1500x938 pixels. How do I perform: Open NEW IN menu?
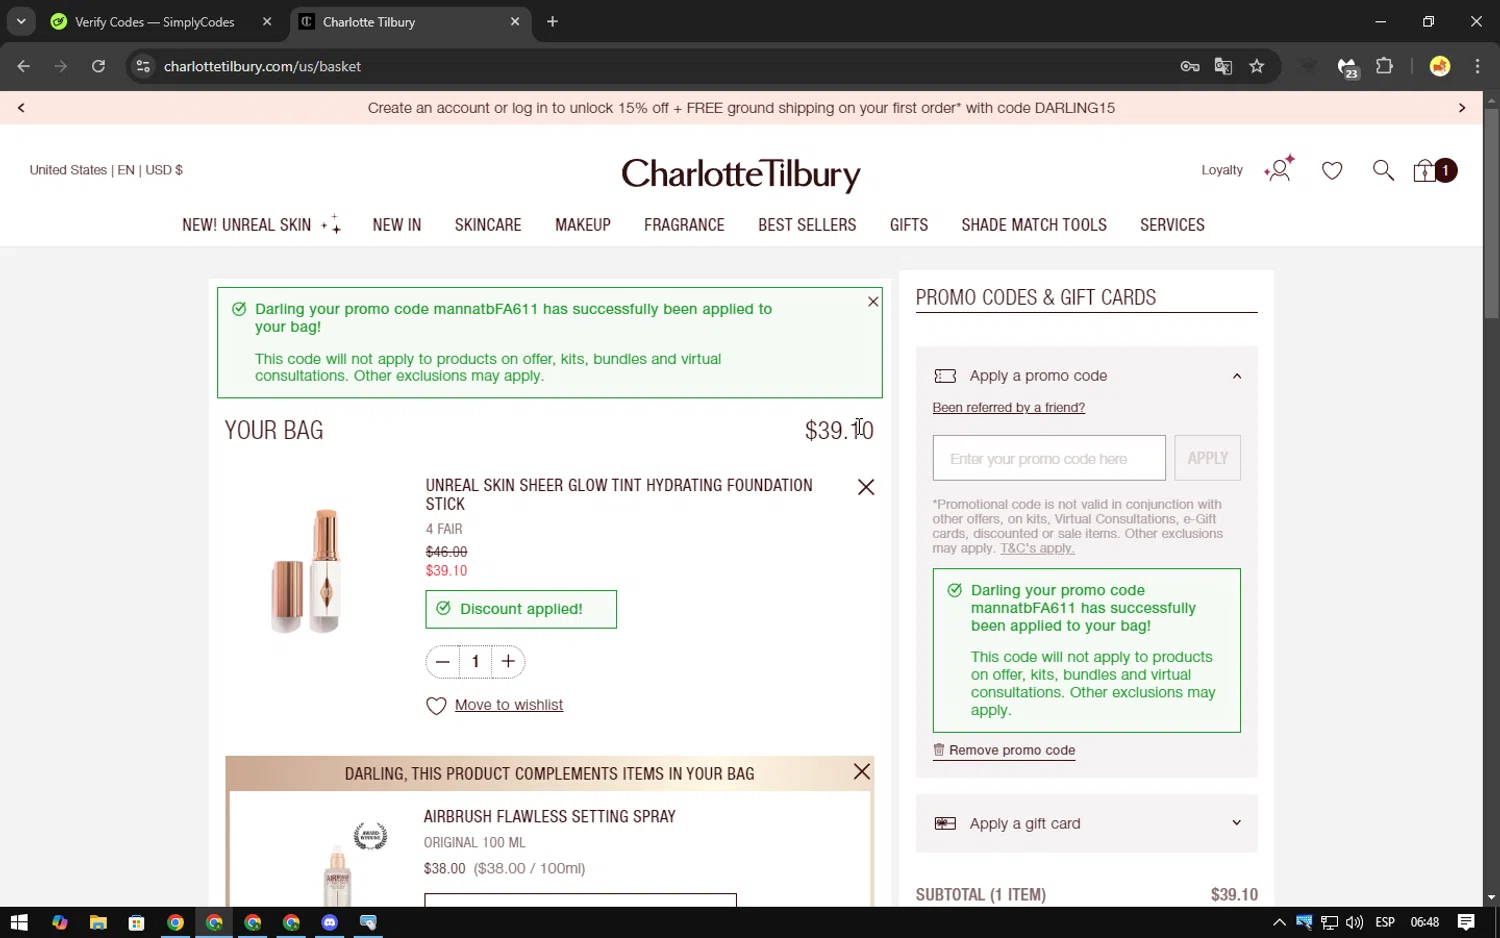click(397, 225)
